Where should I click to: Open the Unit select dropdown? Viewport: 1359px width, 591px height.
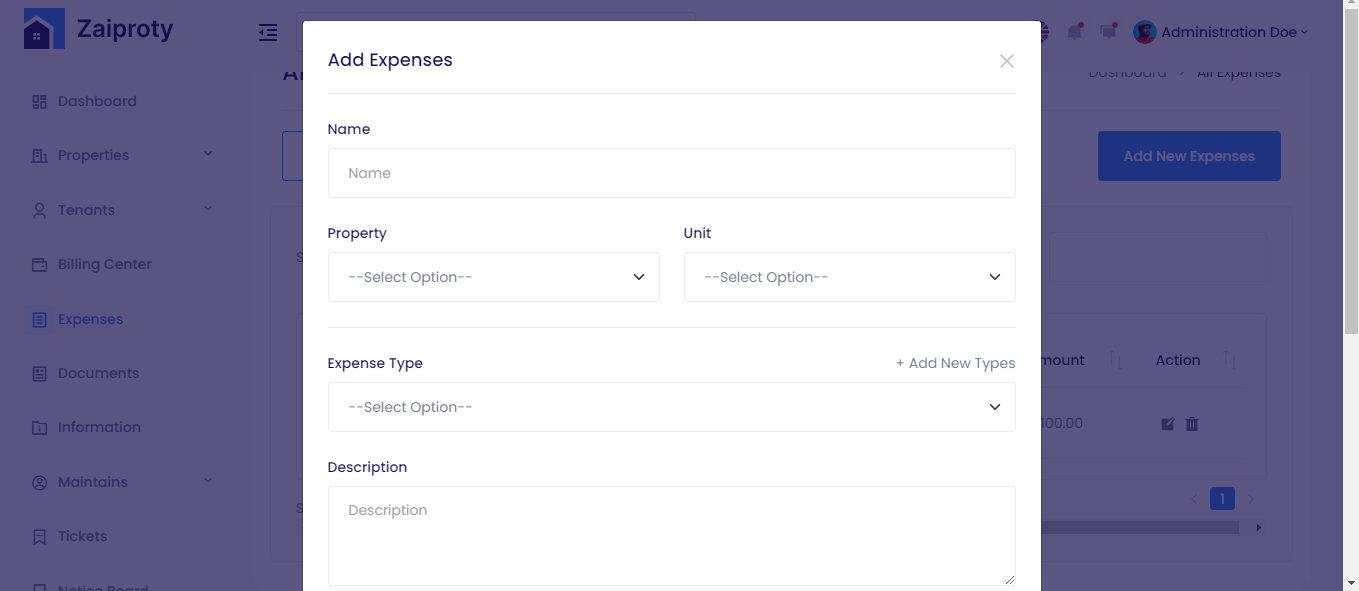coord(849,277)
